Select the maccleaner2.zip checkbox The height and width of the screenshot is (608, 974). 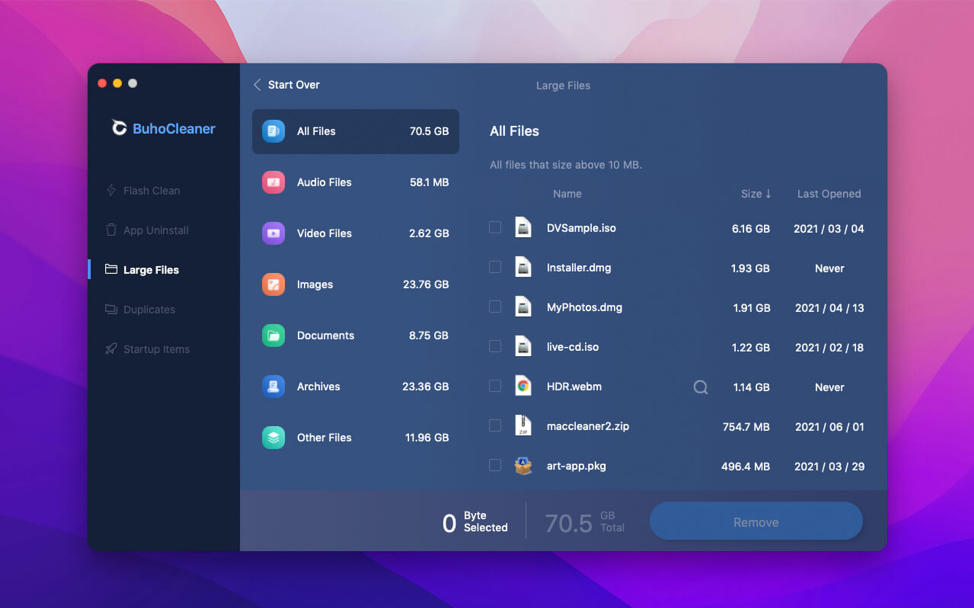[x=495, y=425]
